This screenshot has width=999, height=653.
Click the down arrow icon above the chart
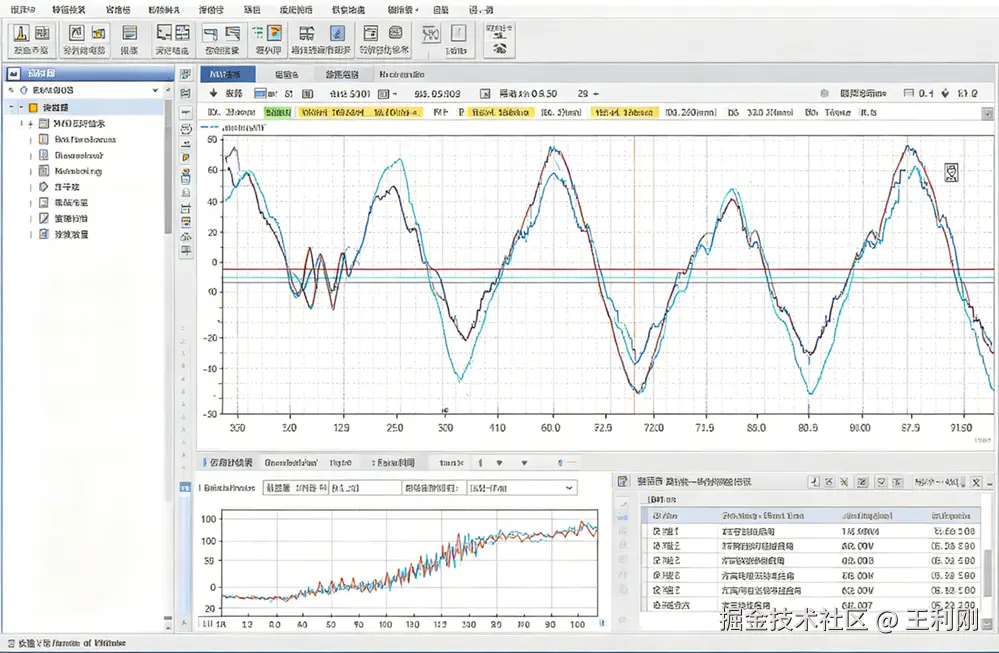coord(213,93)
